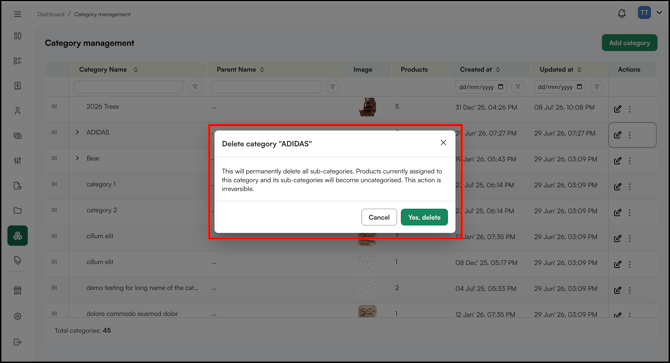Click the 2026 Trees category image thumbnail
This screenshot has width=670, height=363.
click(367, 107)
